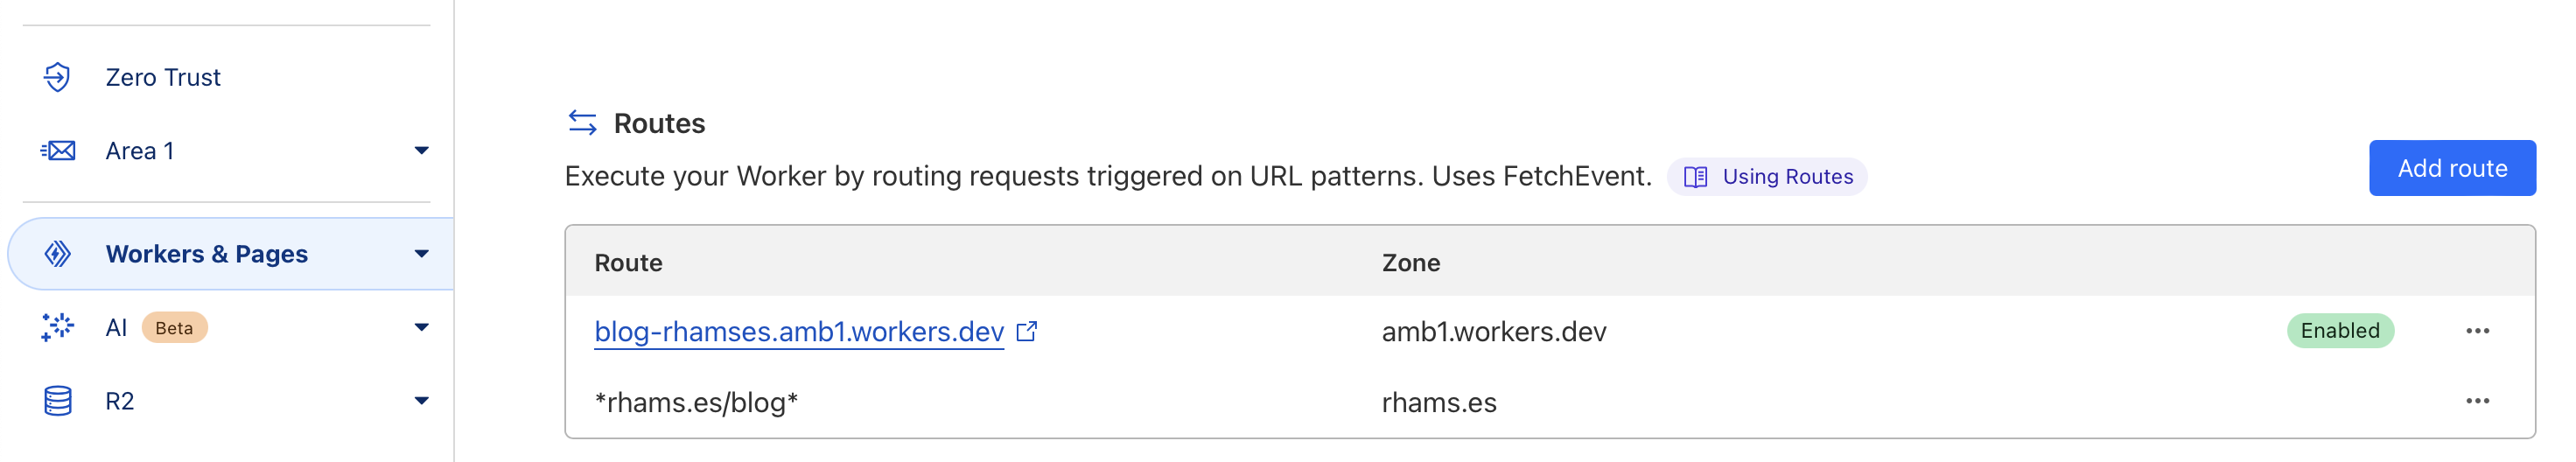This screenshot has width=2576, height=462.
Task: Click the Enabled status badge
Action: 2339,331
